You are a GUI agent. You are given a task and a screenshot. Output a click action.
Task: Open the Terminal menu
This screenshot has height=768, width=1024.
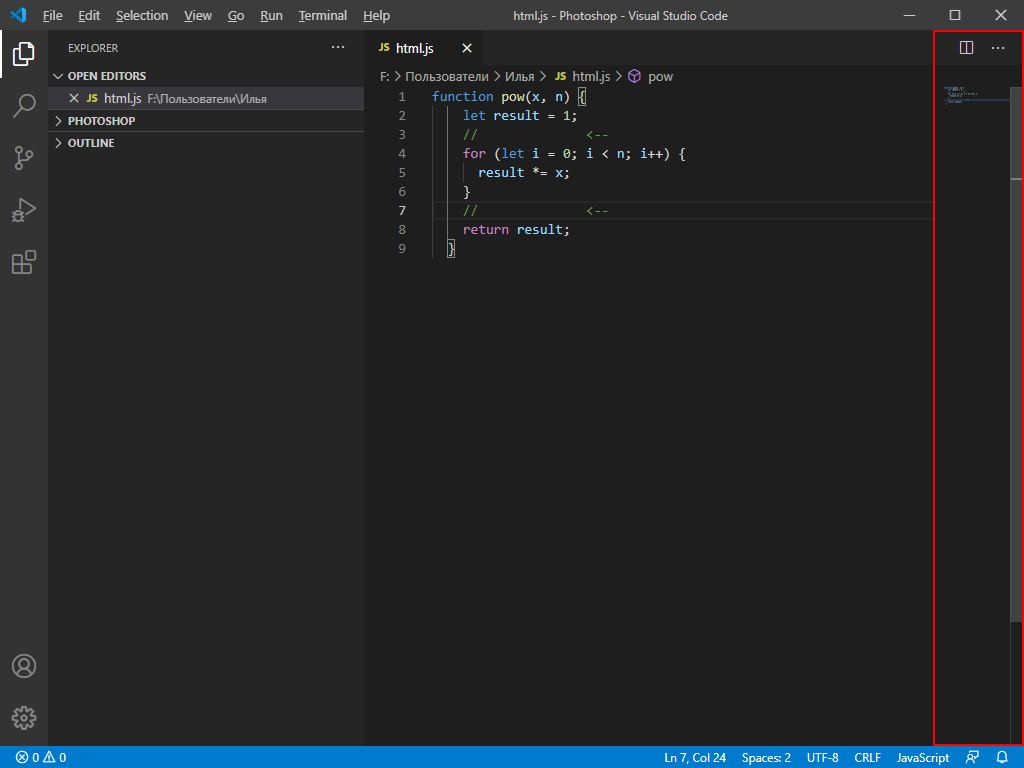[x=322, y=15]
